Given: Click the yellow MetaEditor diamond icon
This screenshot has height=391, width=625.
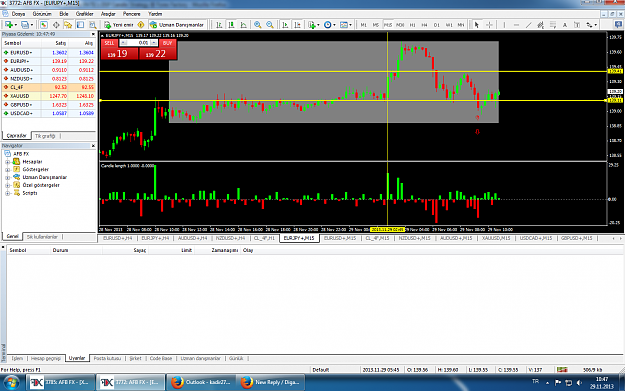Looking at the screenshot, I should pyautogui.click(x=141, y=25).
